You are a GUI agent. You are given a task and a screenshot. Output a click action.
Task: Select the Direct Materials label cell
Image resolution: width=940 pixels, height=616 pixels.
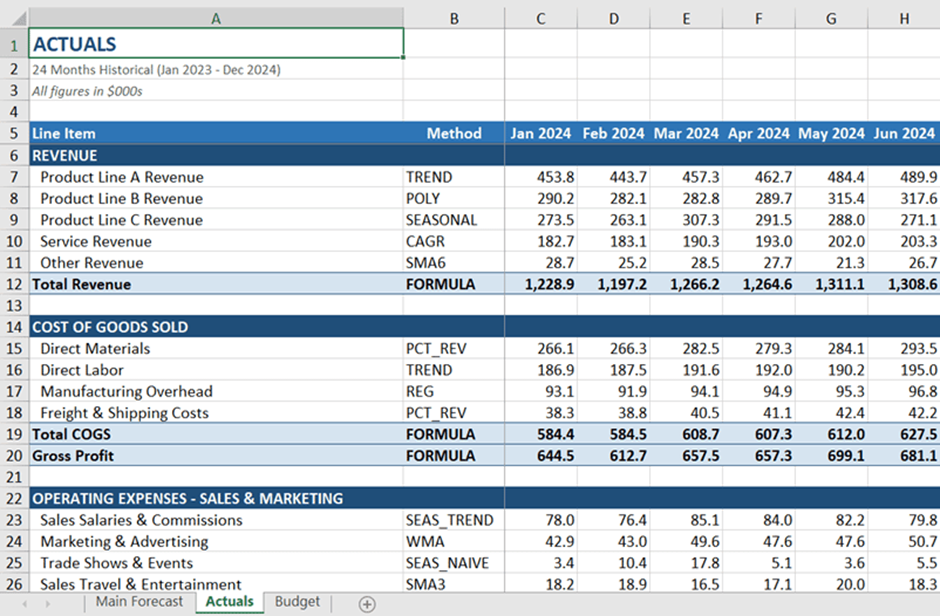coord(216,348)
